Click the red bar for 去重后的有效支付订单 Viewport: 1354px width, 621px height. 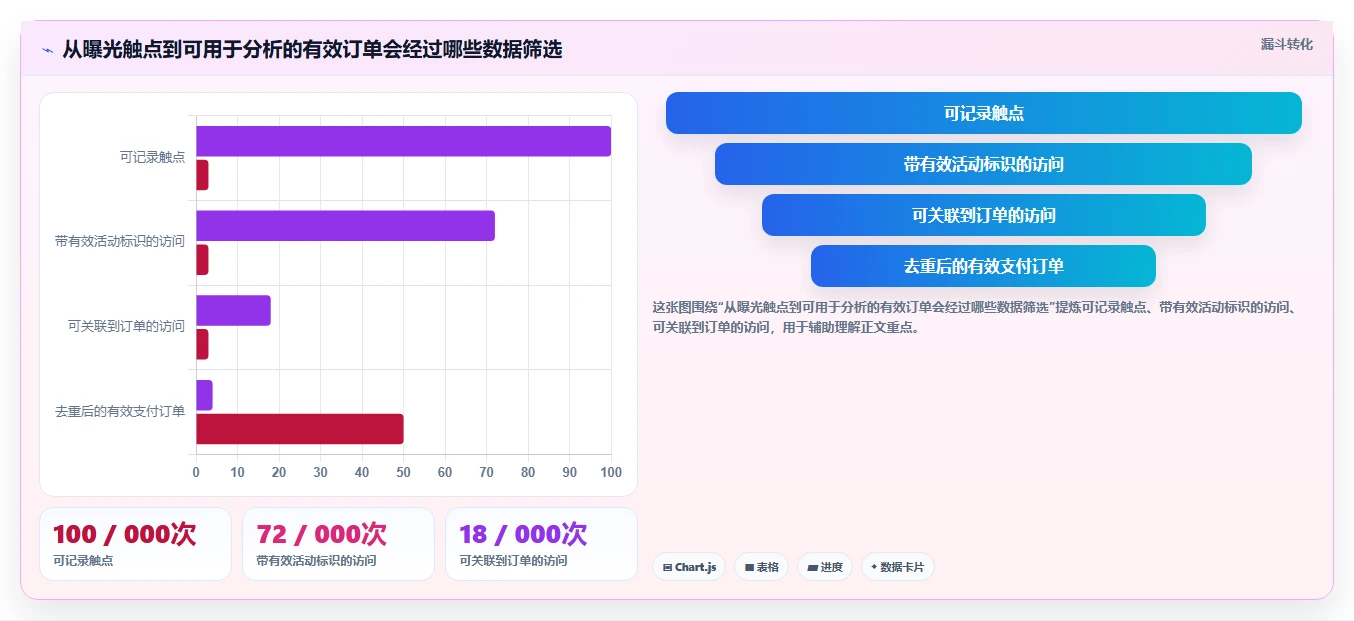(300, 429)
